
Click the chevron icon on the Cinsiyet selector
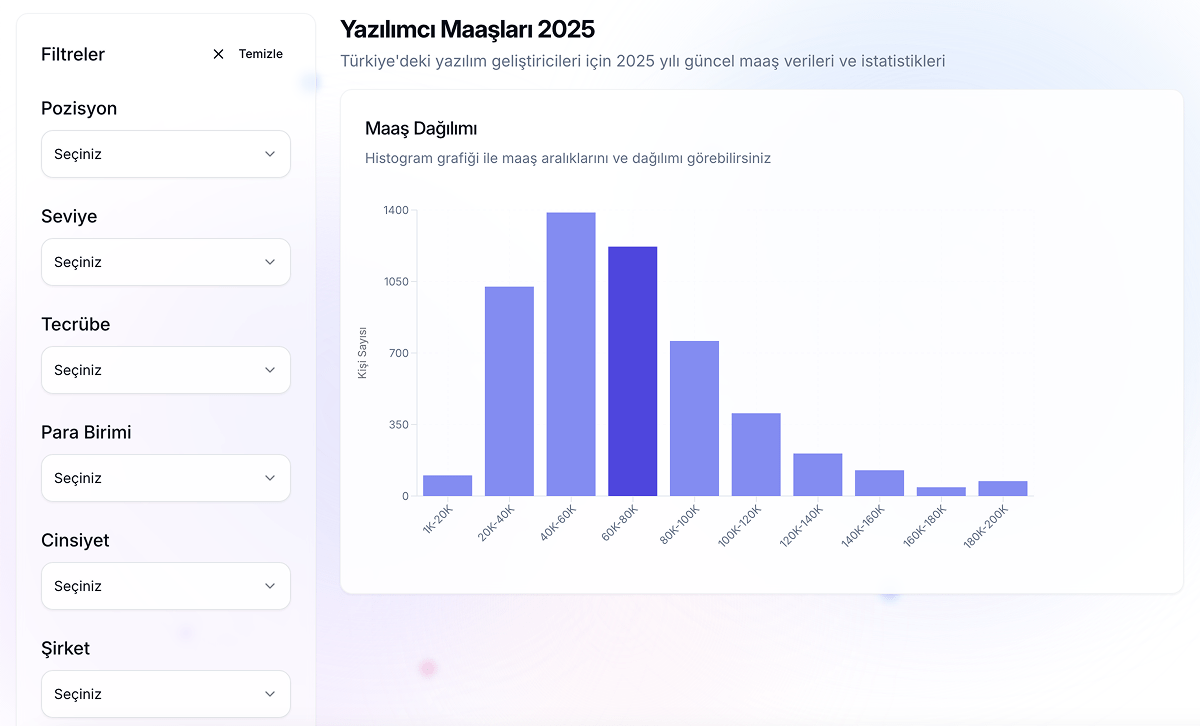tap(270, 586)
